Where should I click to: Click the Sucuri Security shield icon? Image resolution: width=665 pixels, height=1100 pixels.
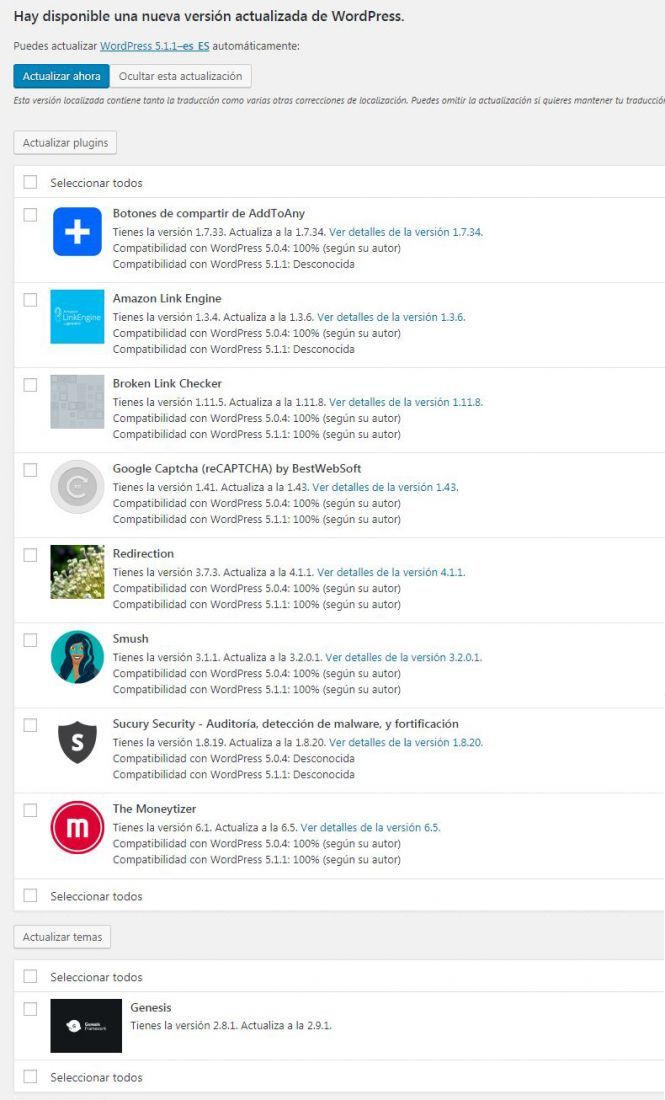(x=77, y=742)
